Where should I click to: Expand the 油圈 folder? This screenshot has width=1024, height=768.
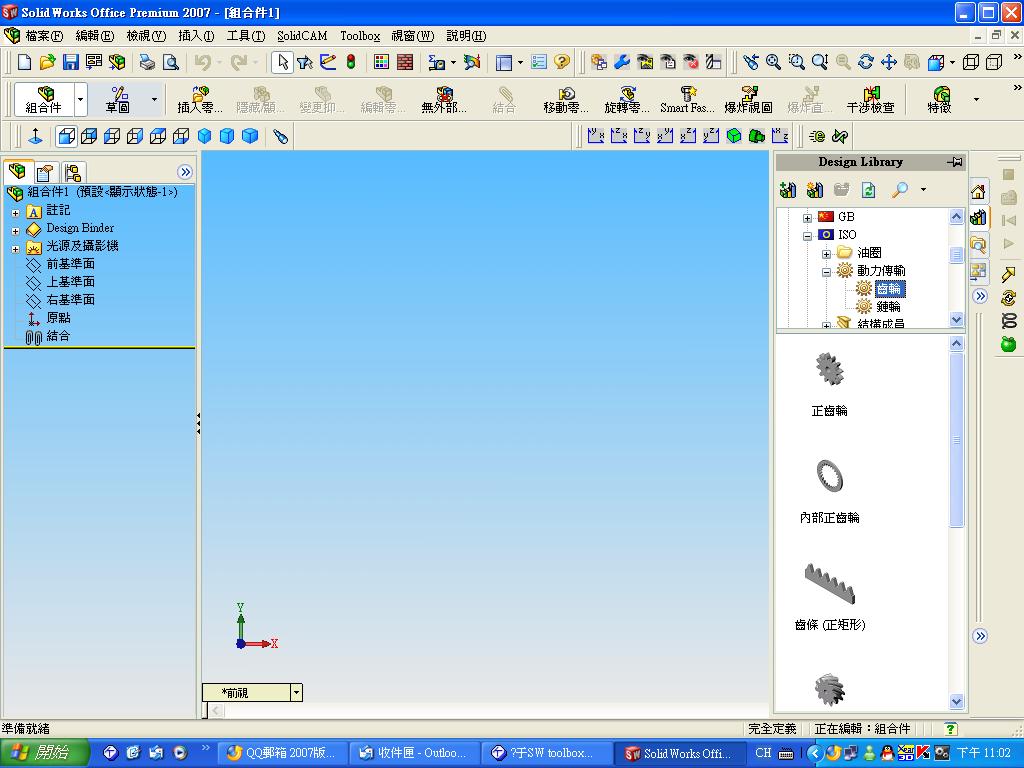point(827,254)
